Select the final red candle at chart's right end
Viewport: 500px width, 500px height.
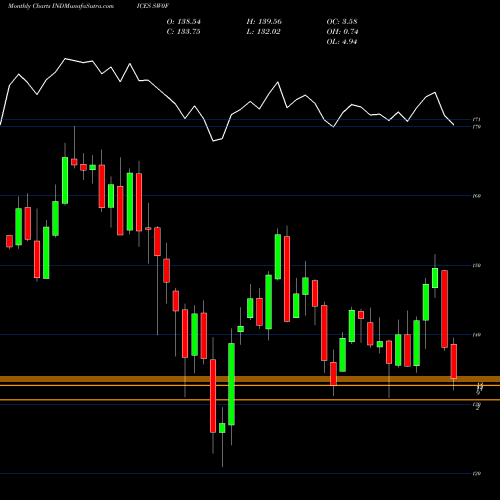[x=454, y=361]
